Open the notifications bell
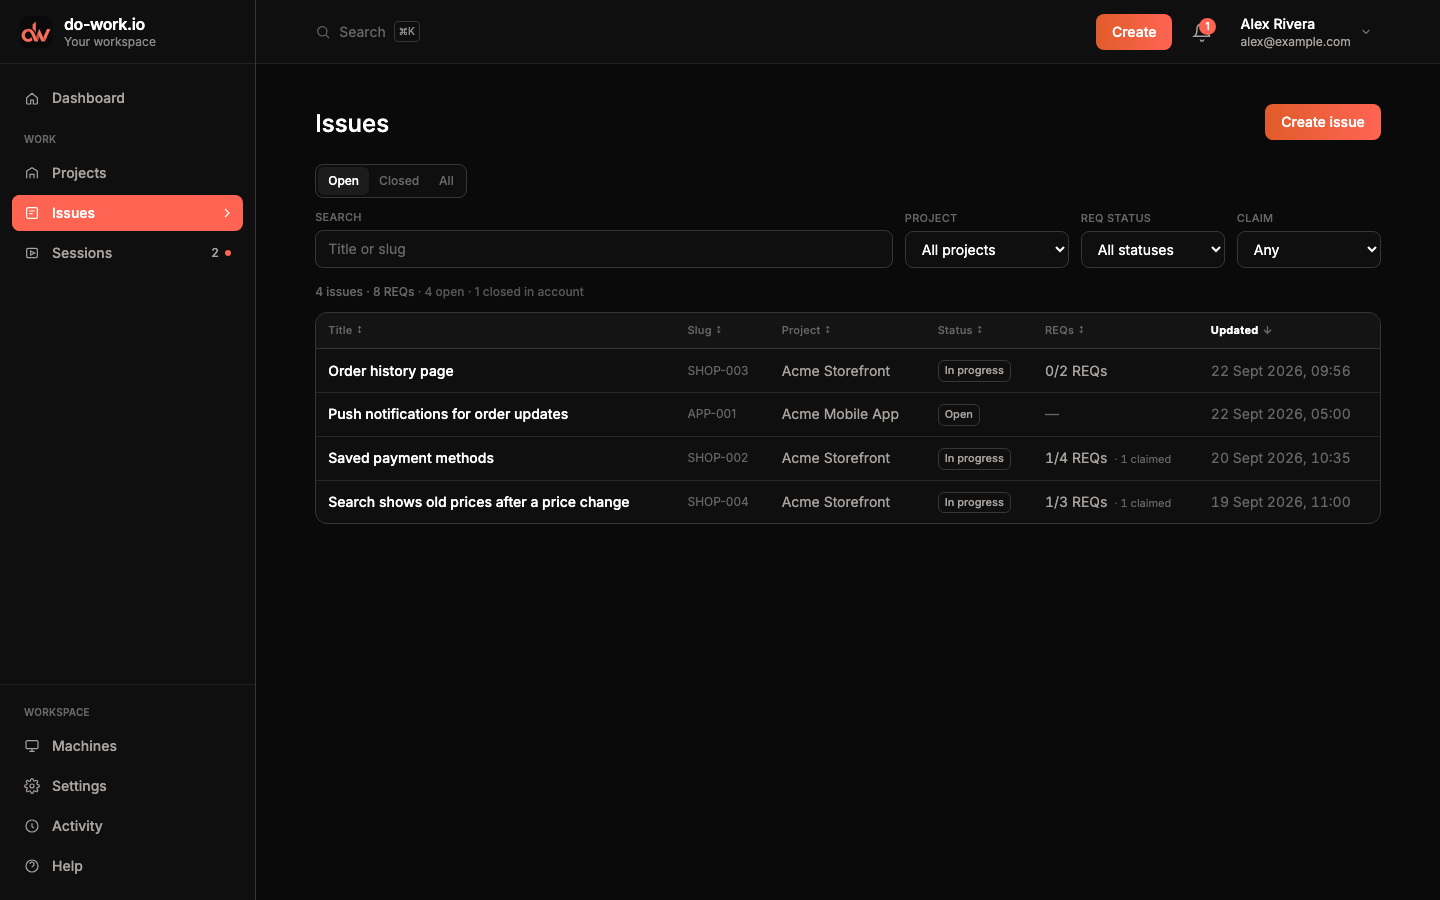This screenshot has width=1440, height=900. tap(1201, 32)
